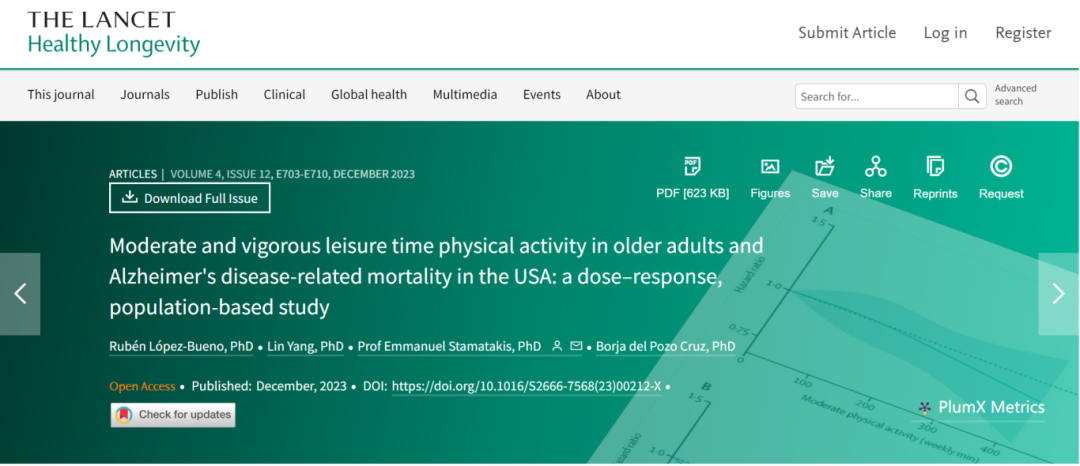1080x466 pixels.
Task: Focus the Search for input field
Action: pos(877,96)
